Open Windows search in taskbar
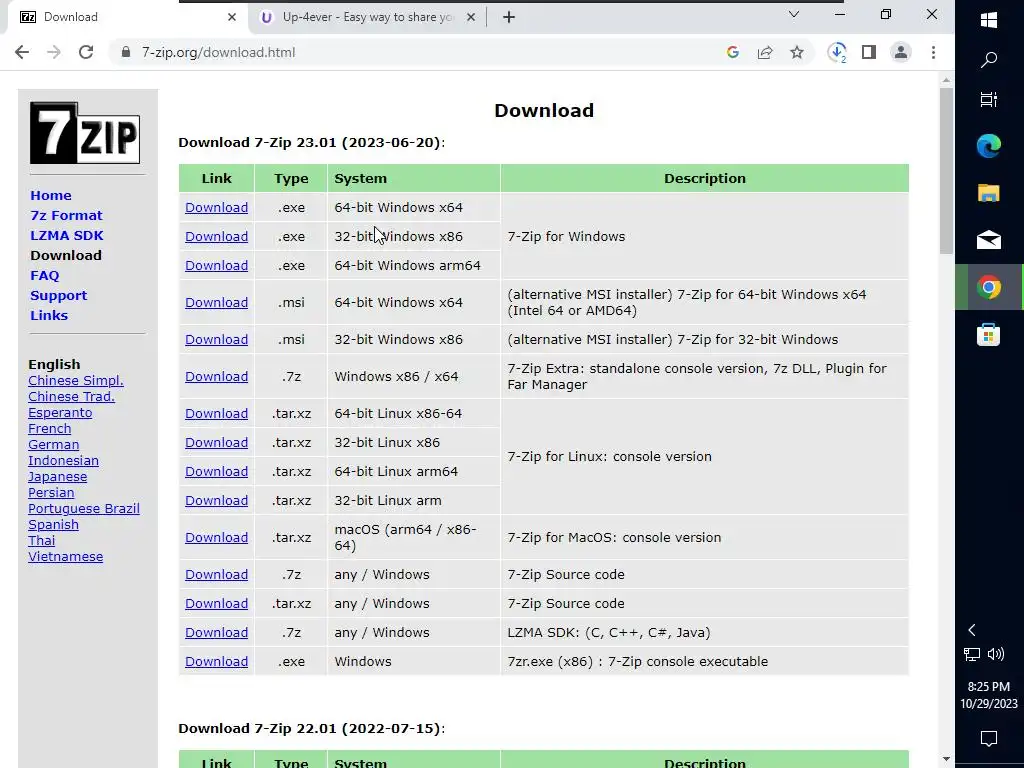Screen dimensions: 1024x768 click(x=989, y=59)
